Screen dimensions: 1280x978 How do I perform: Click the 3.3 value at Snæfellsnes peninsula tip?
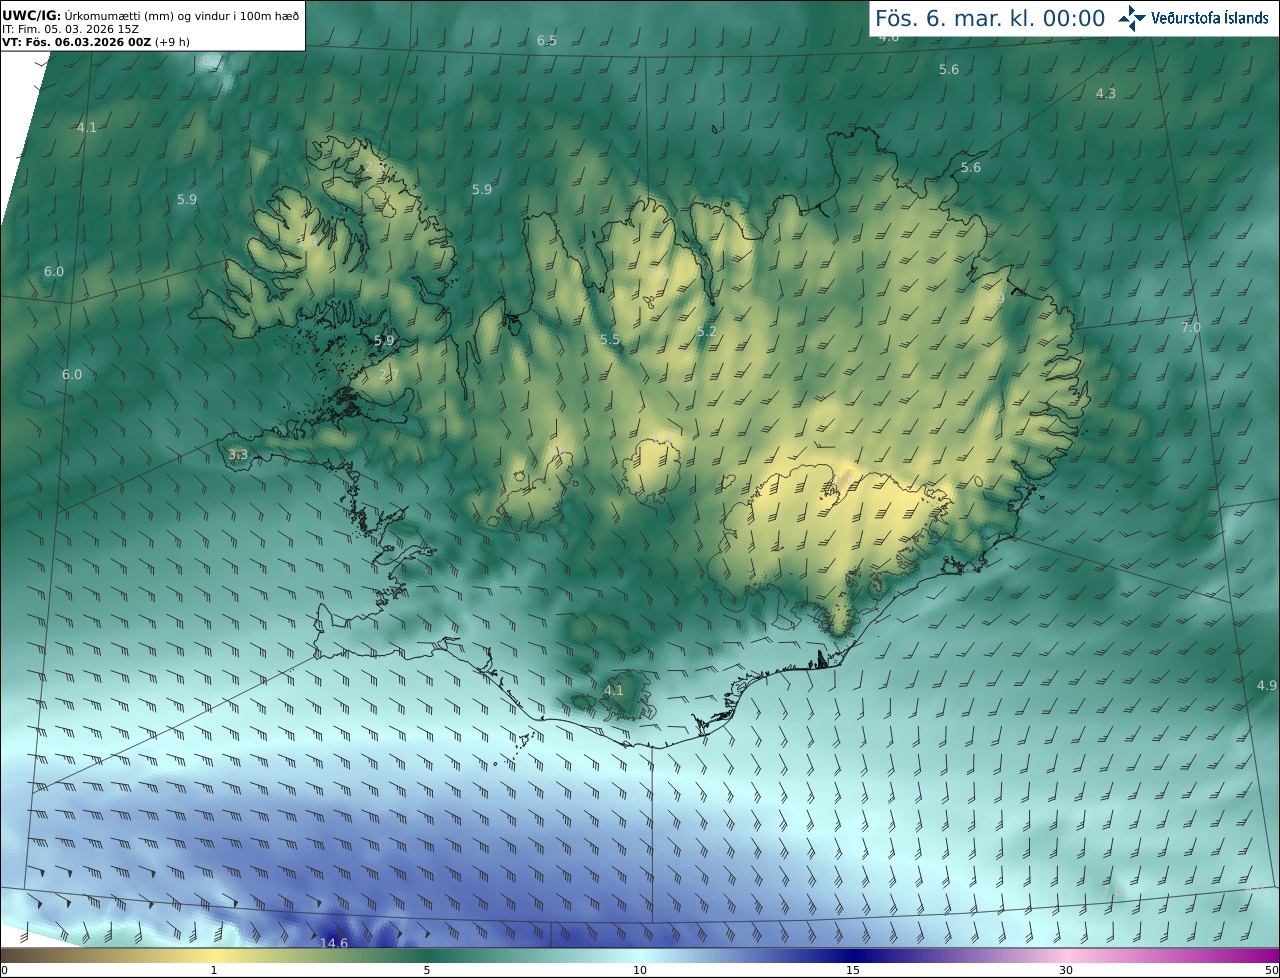[x=238, y=455]
